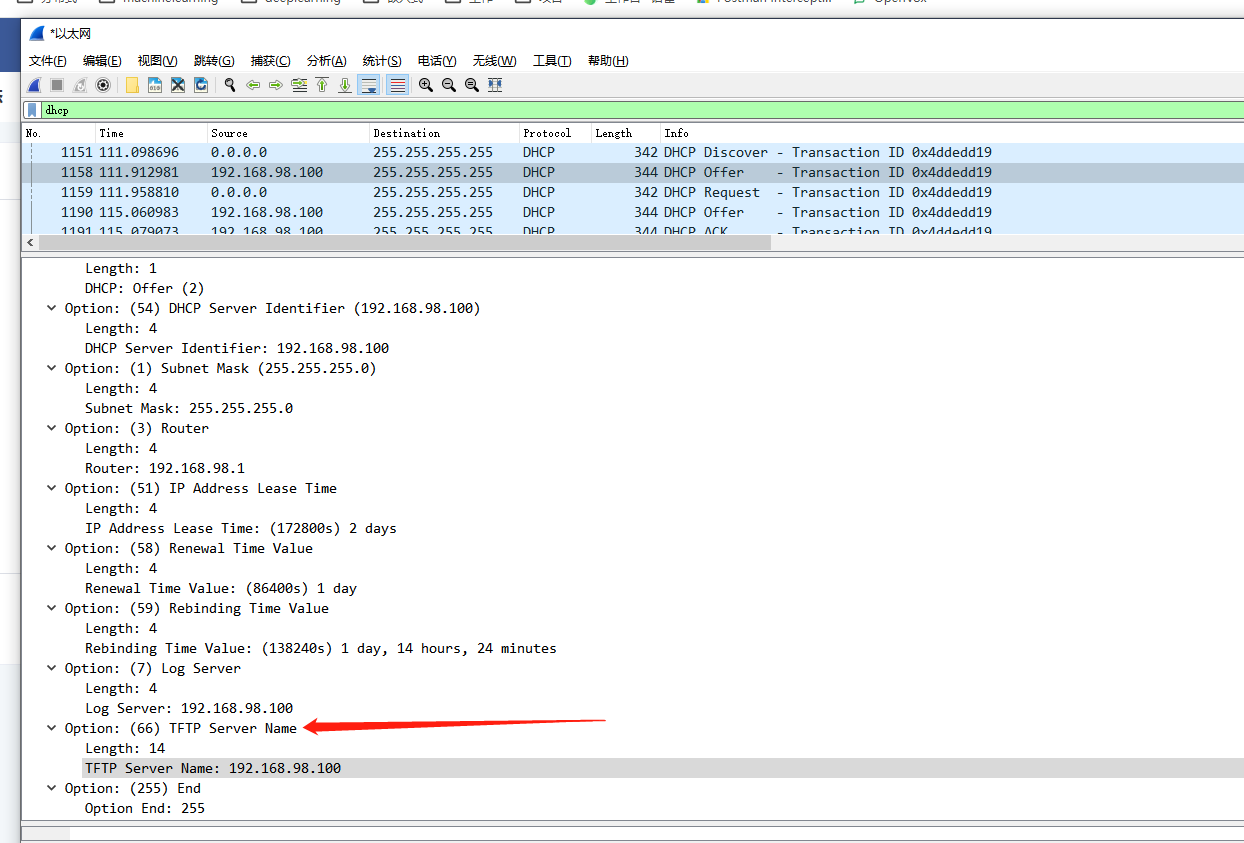The height and width of the screenshot is (843, 1244).
Task: Sort packets by the Destination column
Action: tap(444, 133)
